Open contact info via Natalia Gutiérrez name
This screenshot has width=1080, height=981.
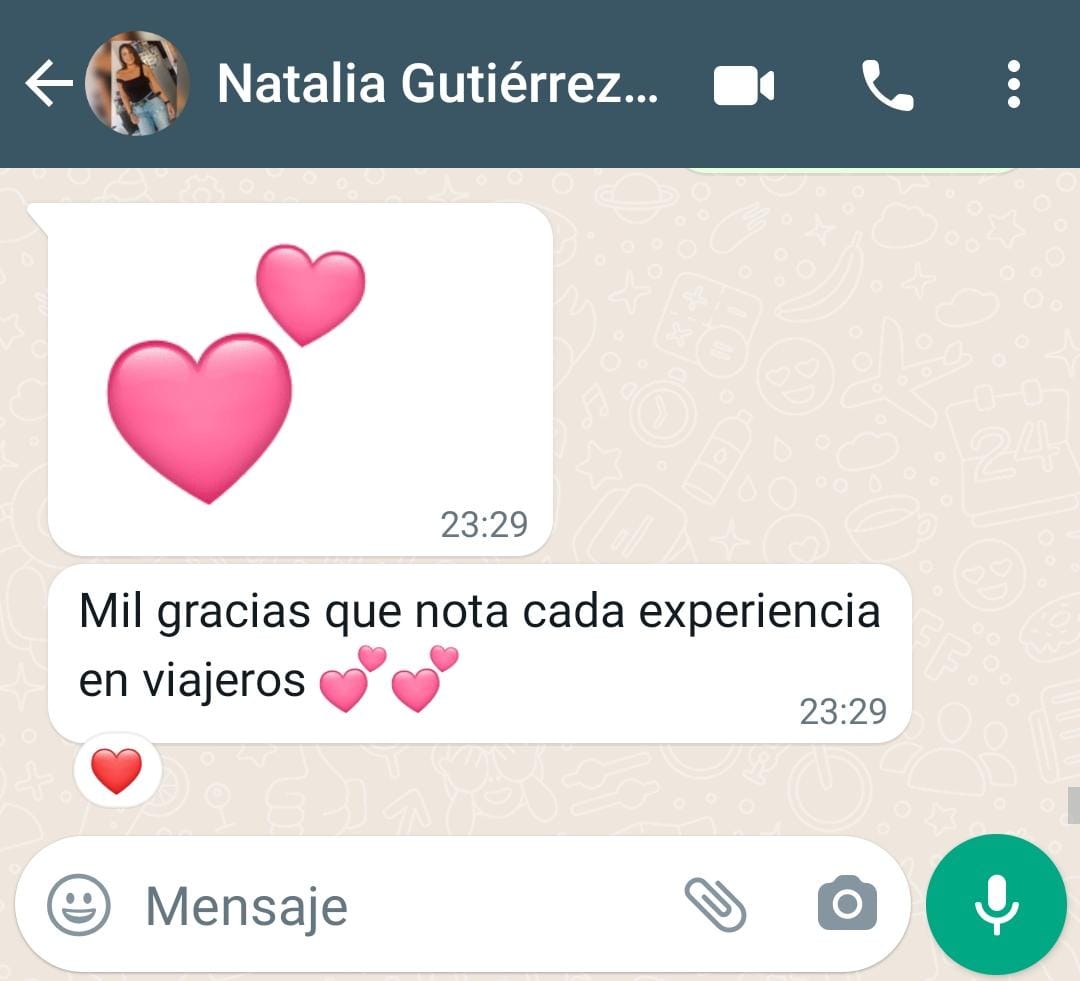437,84
